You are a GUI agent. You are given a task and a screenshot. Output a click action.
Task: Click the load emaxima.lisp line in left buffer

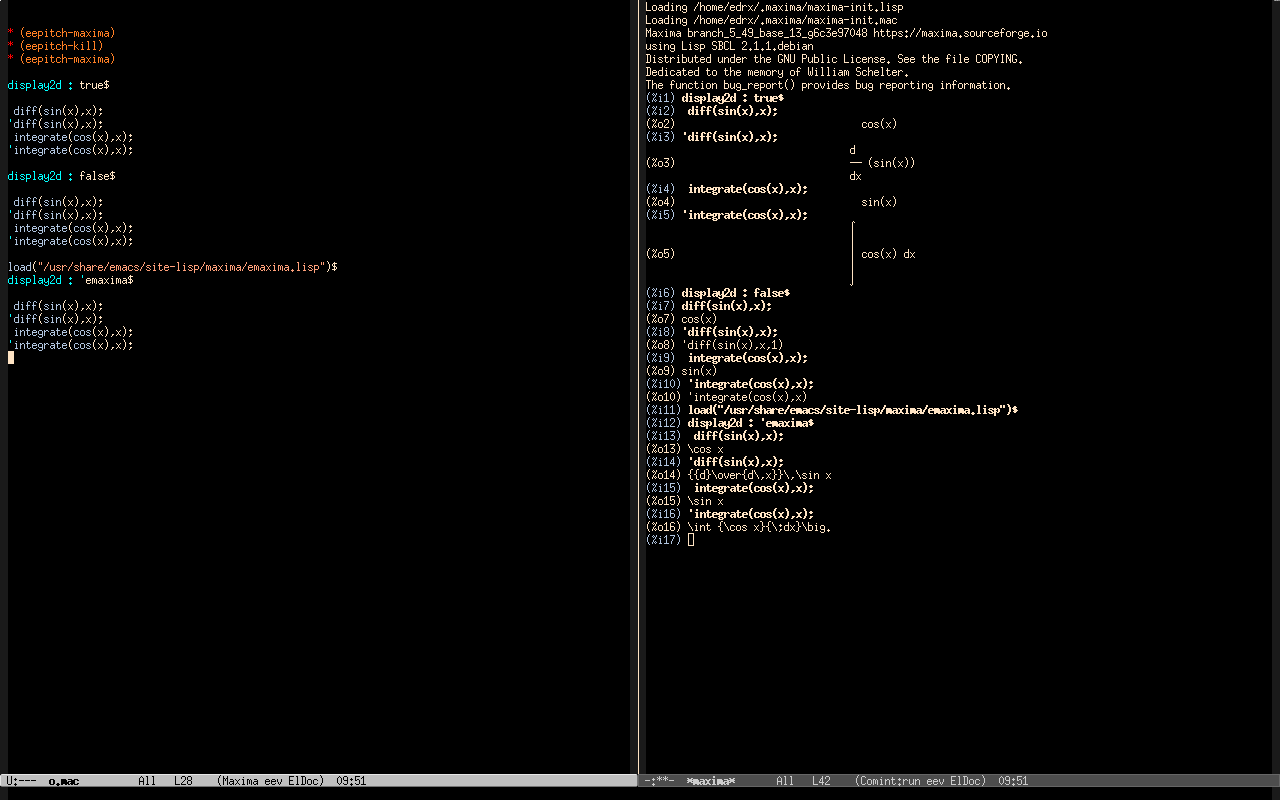172,267
